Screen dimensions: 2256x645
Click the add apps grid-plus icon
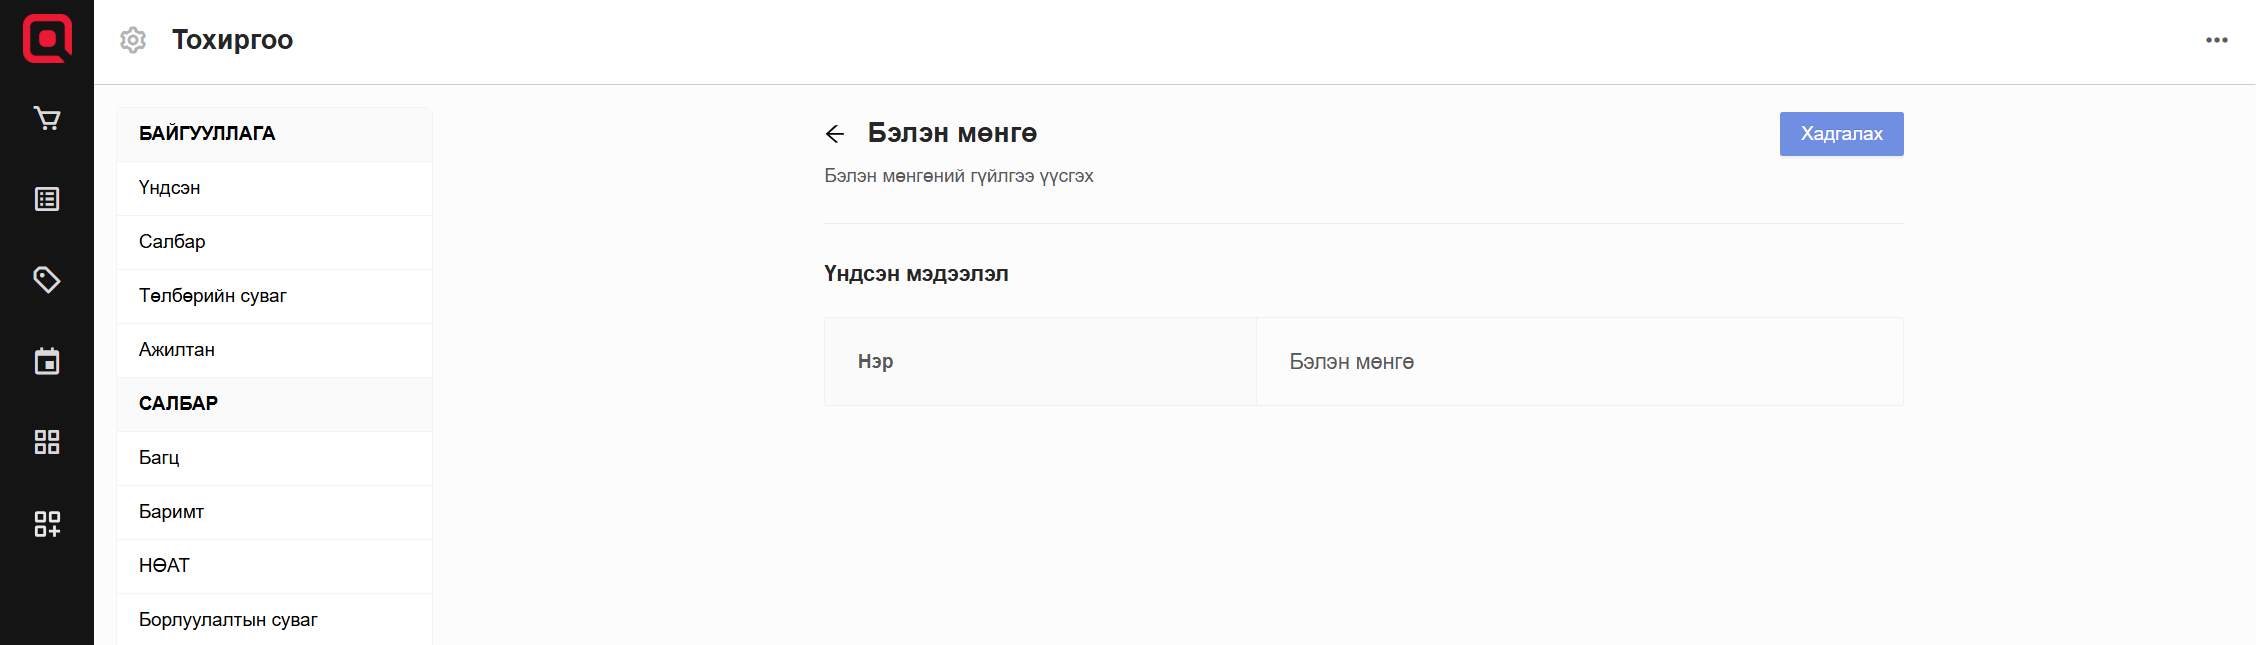(47, 523)
